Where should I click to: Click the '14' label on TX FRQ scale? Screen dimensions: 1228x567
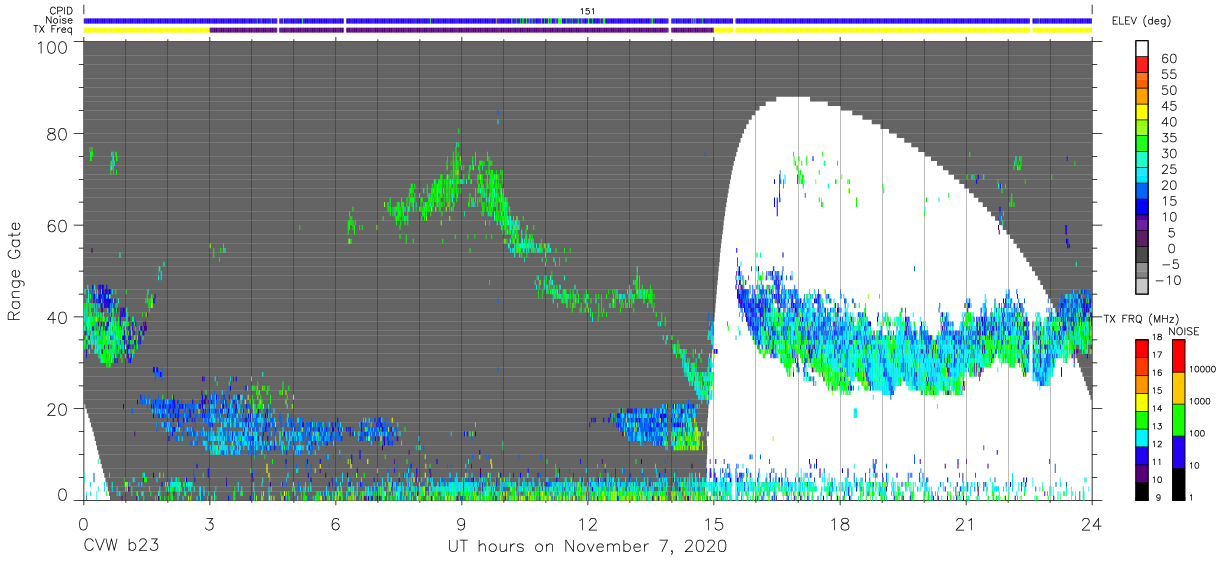pos(1156,409)
